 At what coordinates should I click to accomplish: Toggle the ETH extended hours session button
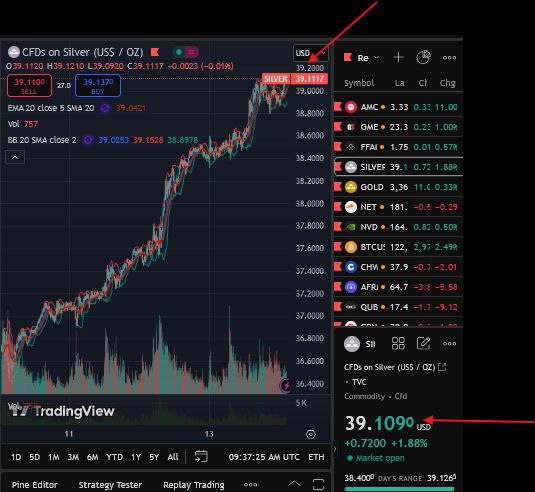tap(316, 457)
